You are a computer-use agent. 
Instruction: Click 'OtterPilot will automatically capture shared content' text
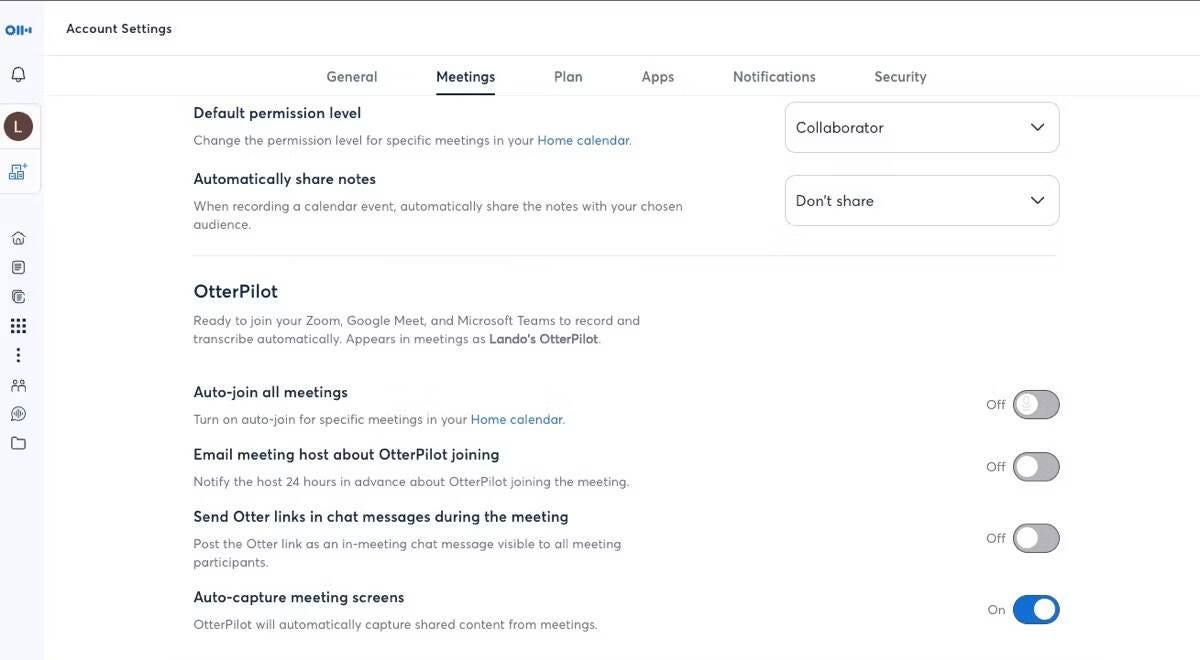[395, 625]
